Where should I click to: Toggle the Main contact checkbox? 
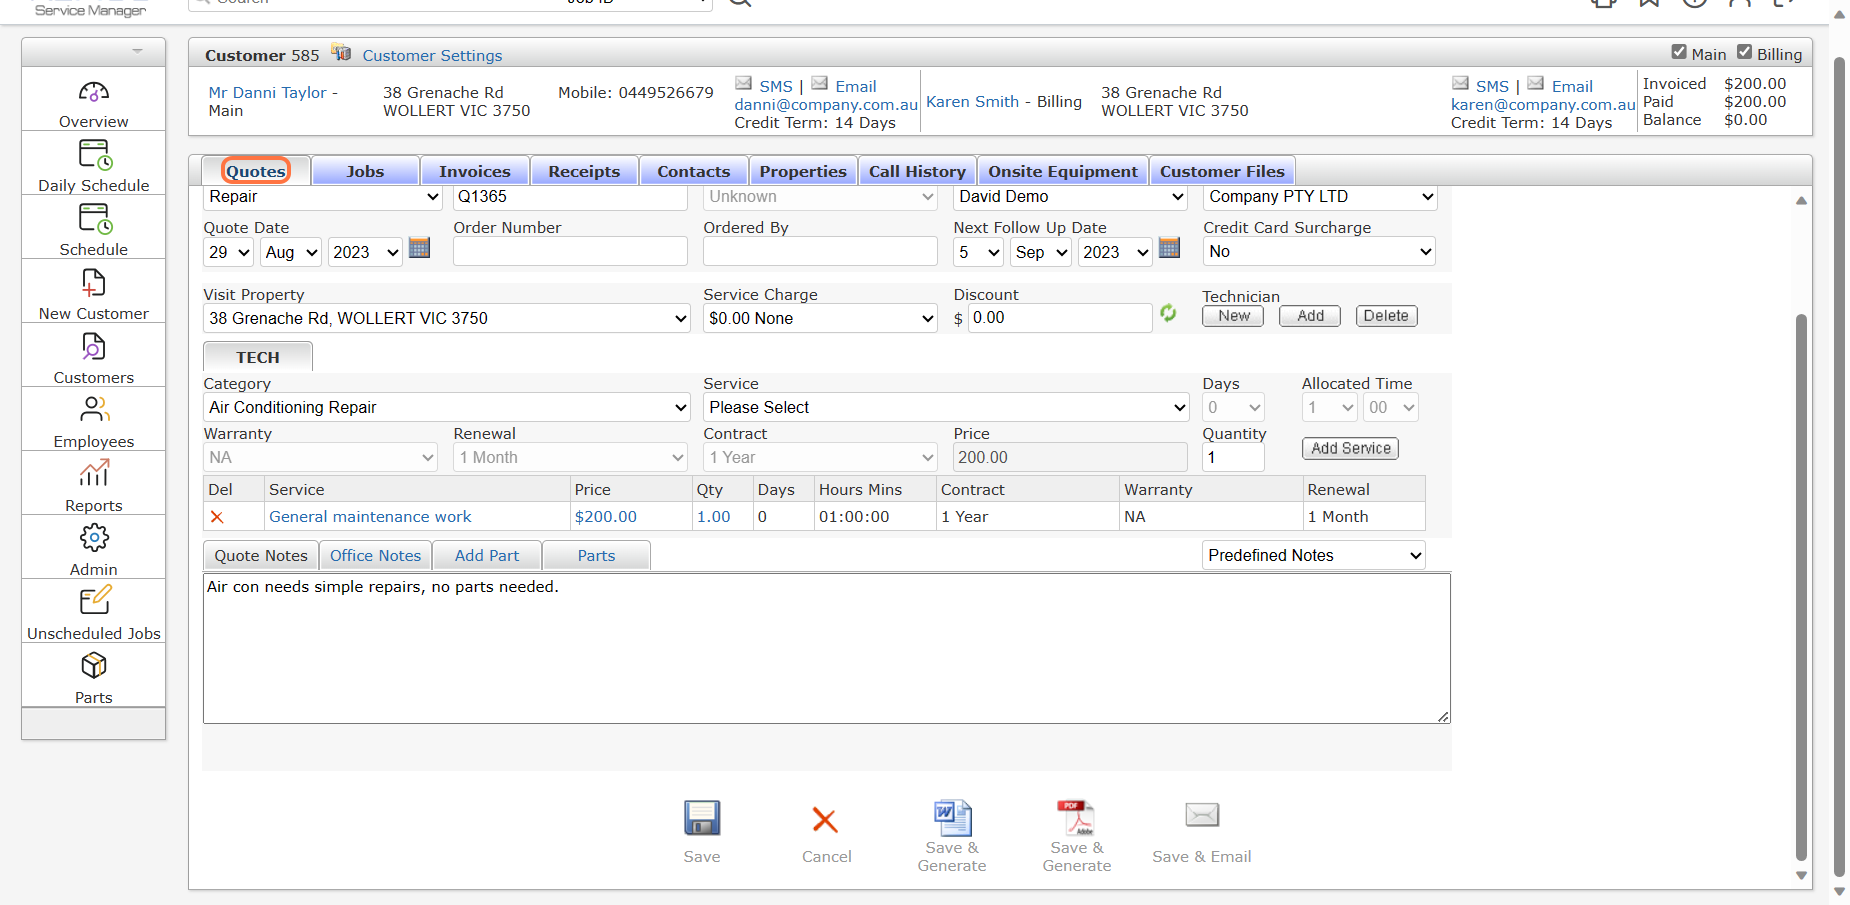point(1679,52)
